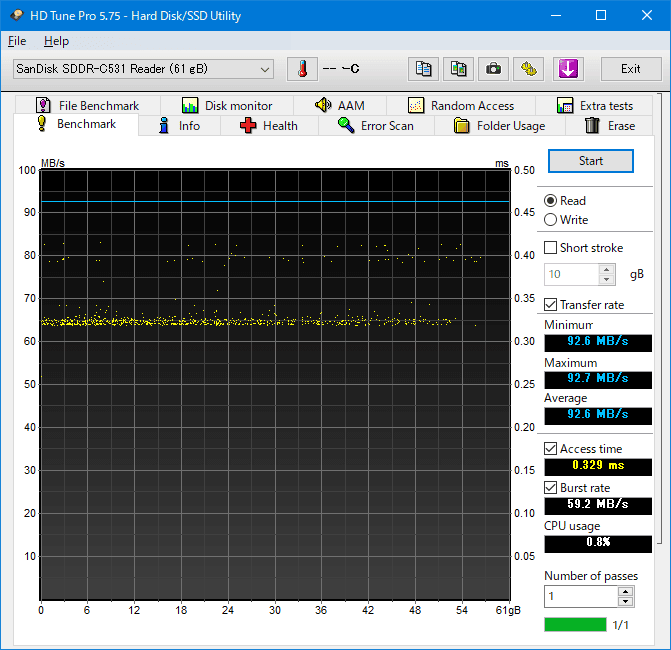The width and height of the screenshot is (671, 650).
Task: Click the green progress bar
Action: tap(575, 625)
